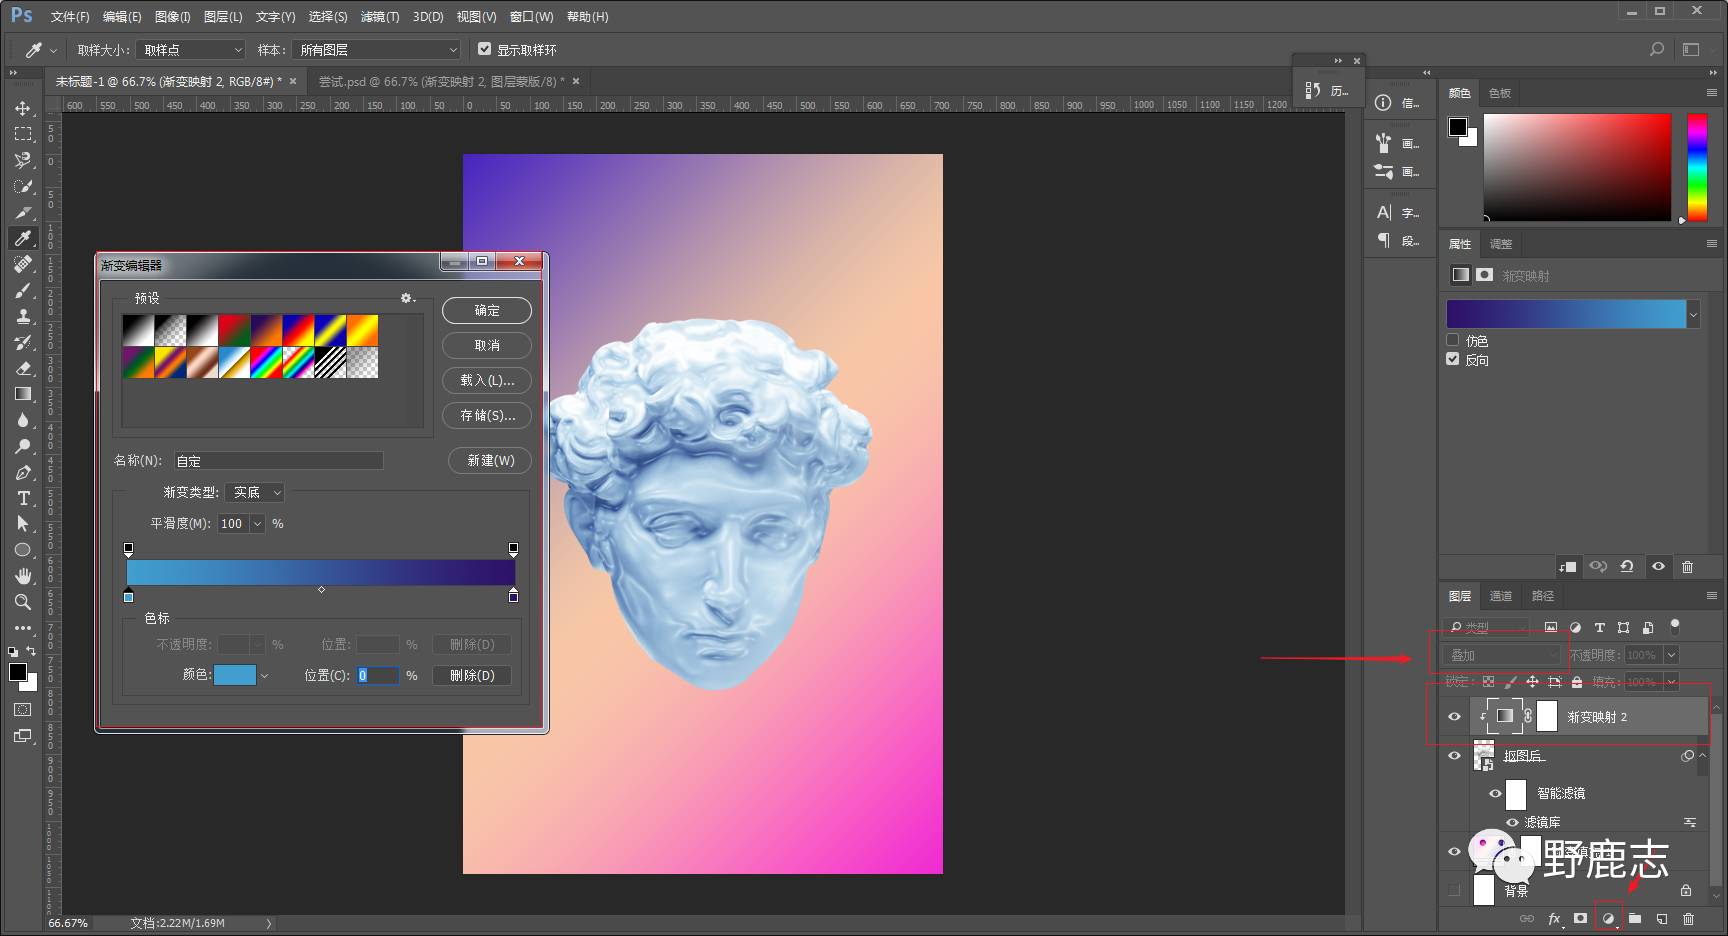Image resolution: width=1728 pixels, height=936 pixels.
Task: Select the Crop tool
Action: [23, 212]
